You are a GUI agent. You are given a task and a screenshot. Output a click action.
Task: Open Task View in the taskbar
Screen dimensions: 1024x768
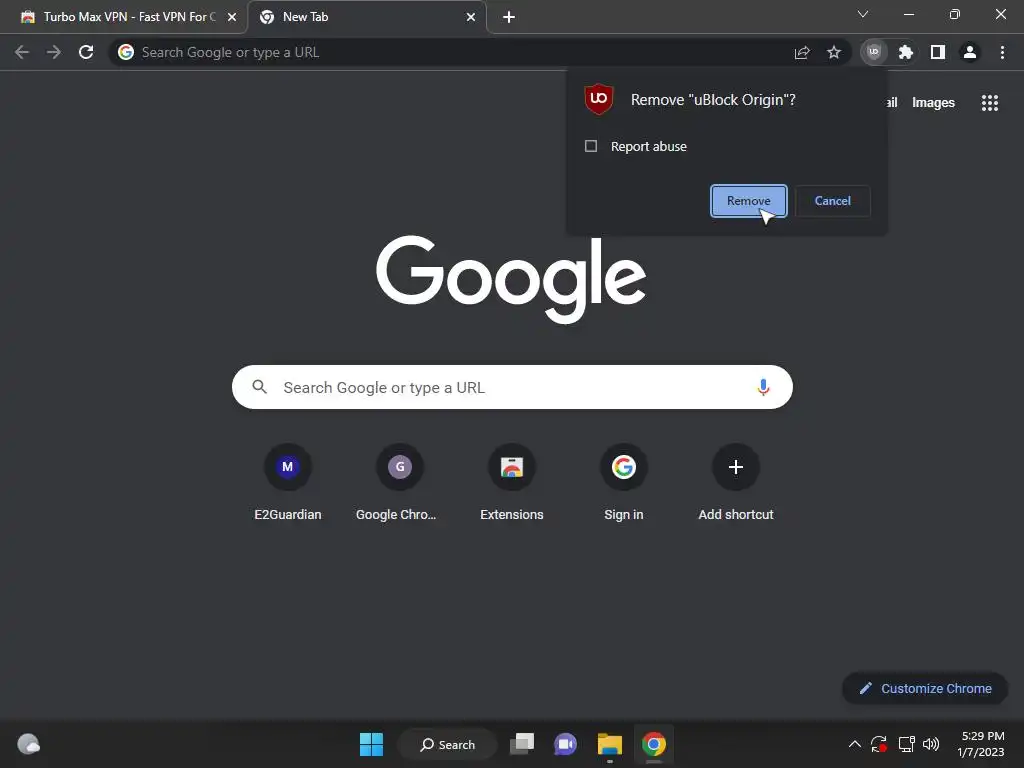(x=522, y=744)
